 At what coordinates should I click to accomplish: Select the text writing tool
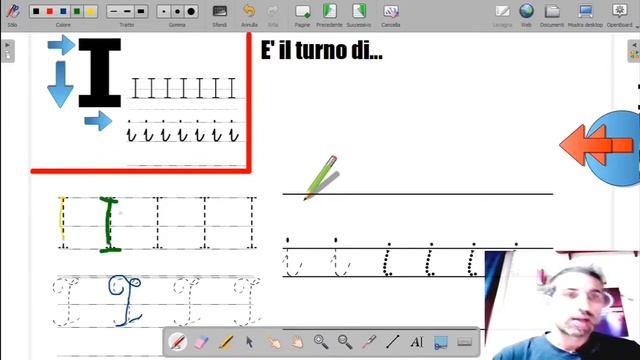[x=417, y=342]
